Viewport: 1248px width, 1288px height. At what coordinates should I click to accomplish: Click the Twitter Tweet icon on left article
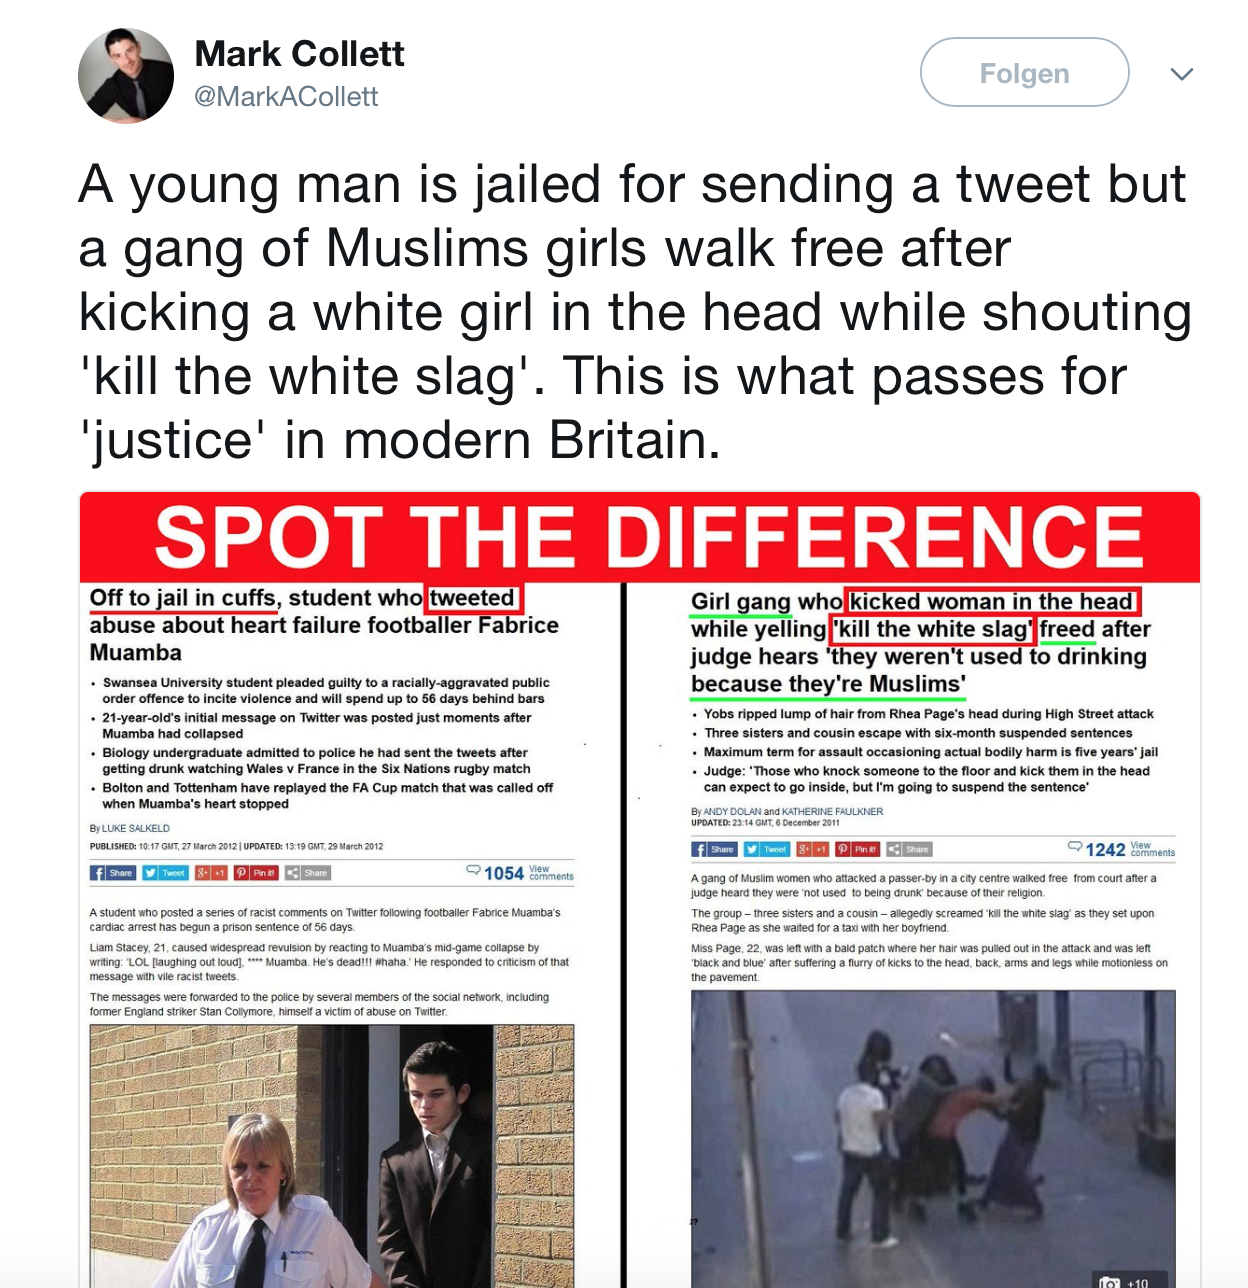click(165, 873)
